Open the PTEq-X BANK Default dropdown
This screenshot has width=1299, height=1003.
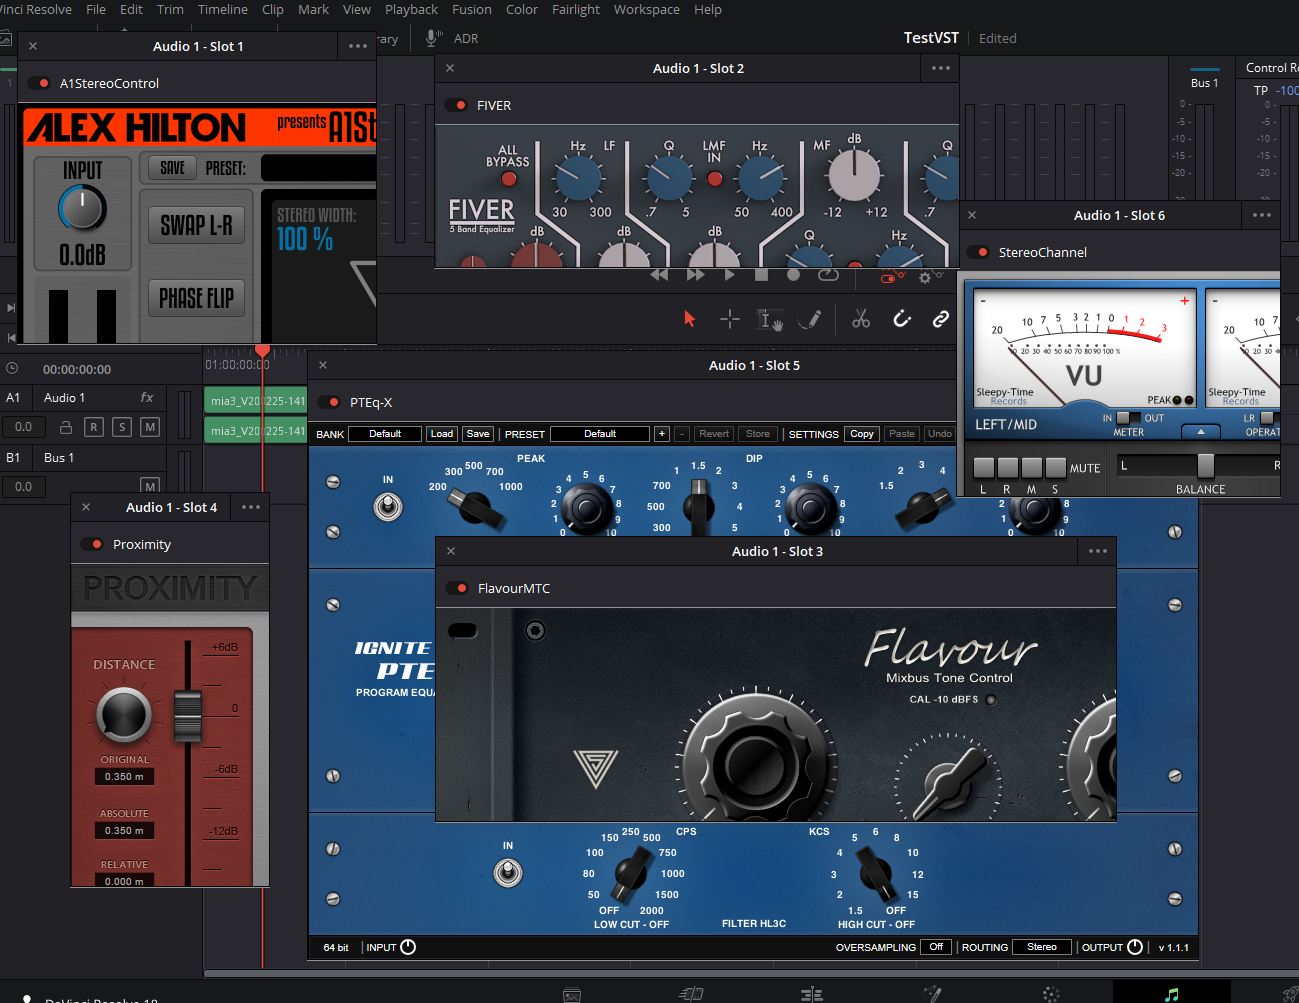(385, 434)
